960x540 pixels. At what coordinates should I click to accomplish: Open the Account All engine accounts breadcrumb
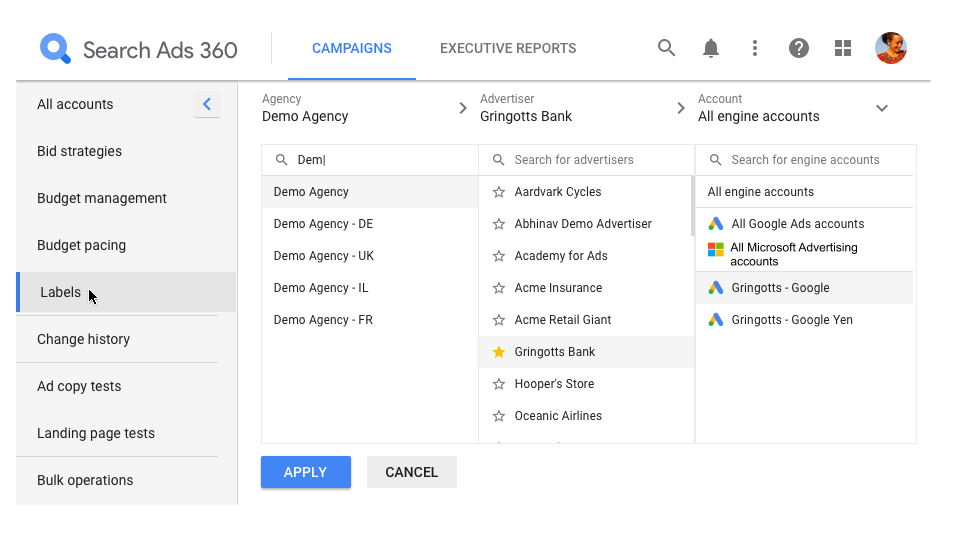[x=759, y=108]
